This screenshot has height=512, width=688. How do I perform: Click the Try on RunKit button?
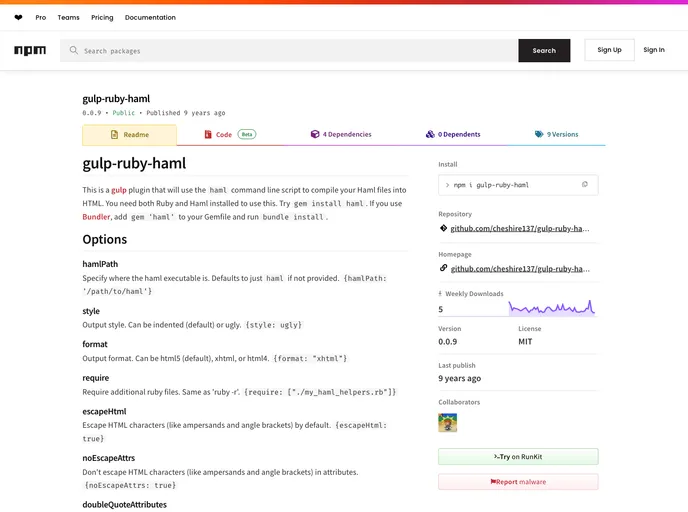point(518,457)
